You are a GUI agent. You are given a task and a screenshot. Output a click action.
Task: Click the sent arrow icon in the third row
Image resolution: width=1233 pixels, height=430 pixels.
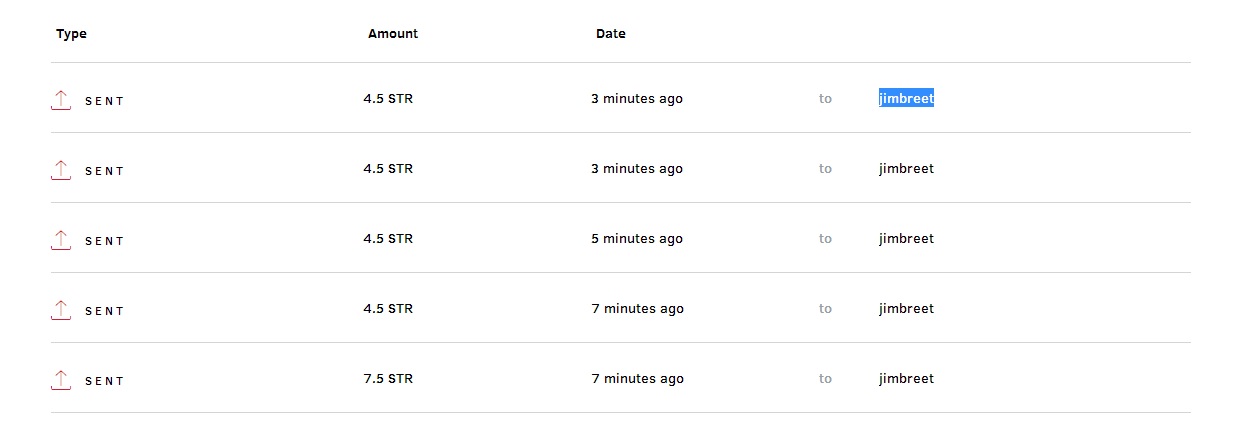tap(61, 240)
